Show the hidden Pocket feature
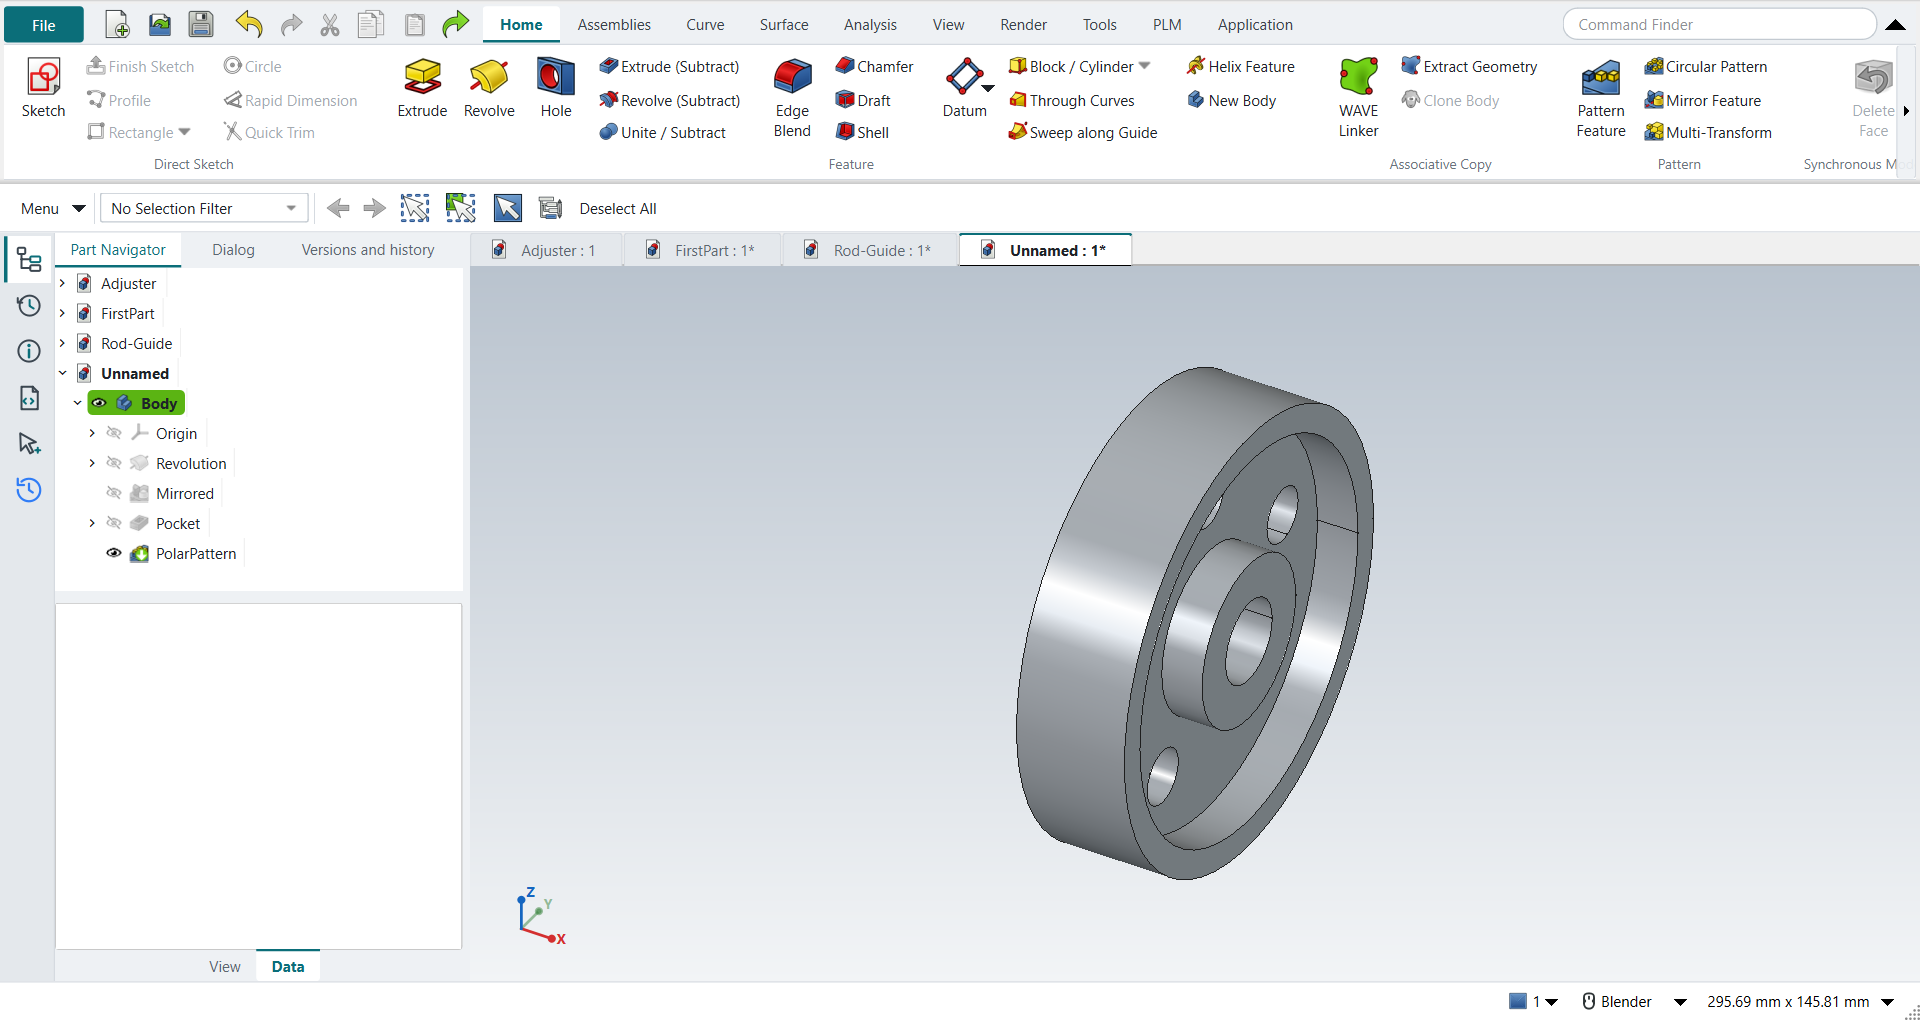The width and height of the screenshot is (1920, 1020). tap(114, 523)
